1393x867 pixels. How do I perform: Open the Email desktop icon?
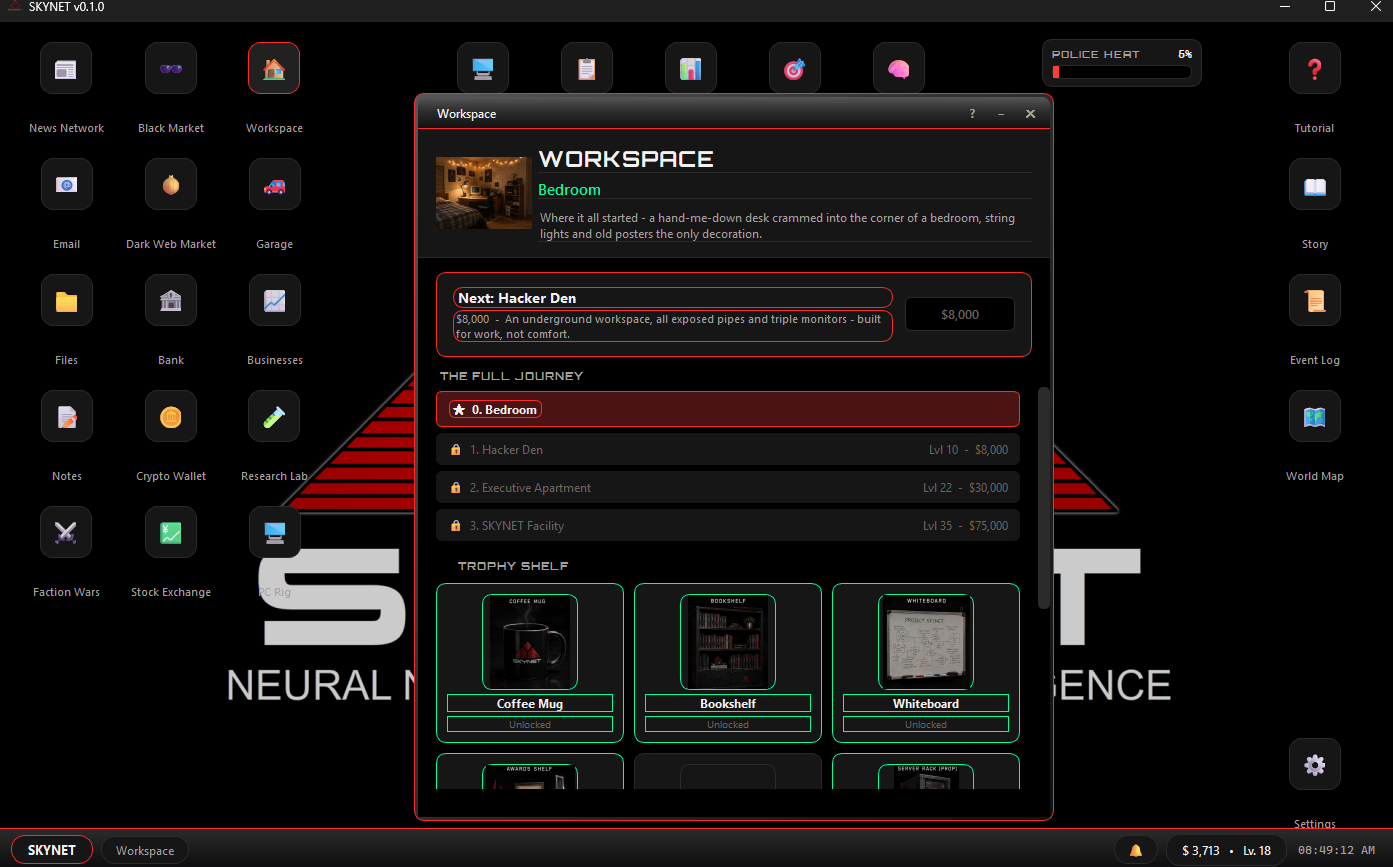click(x=66, y=184)
